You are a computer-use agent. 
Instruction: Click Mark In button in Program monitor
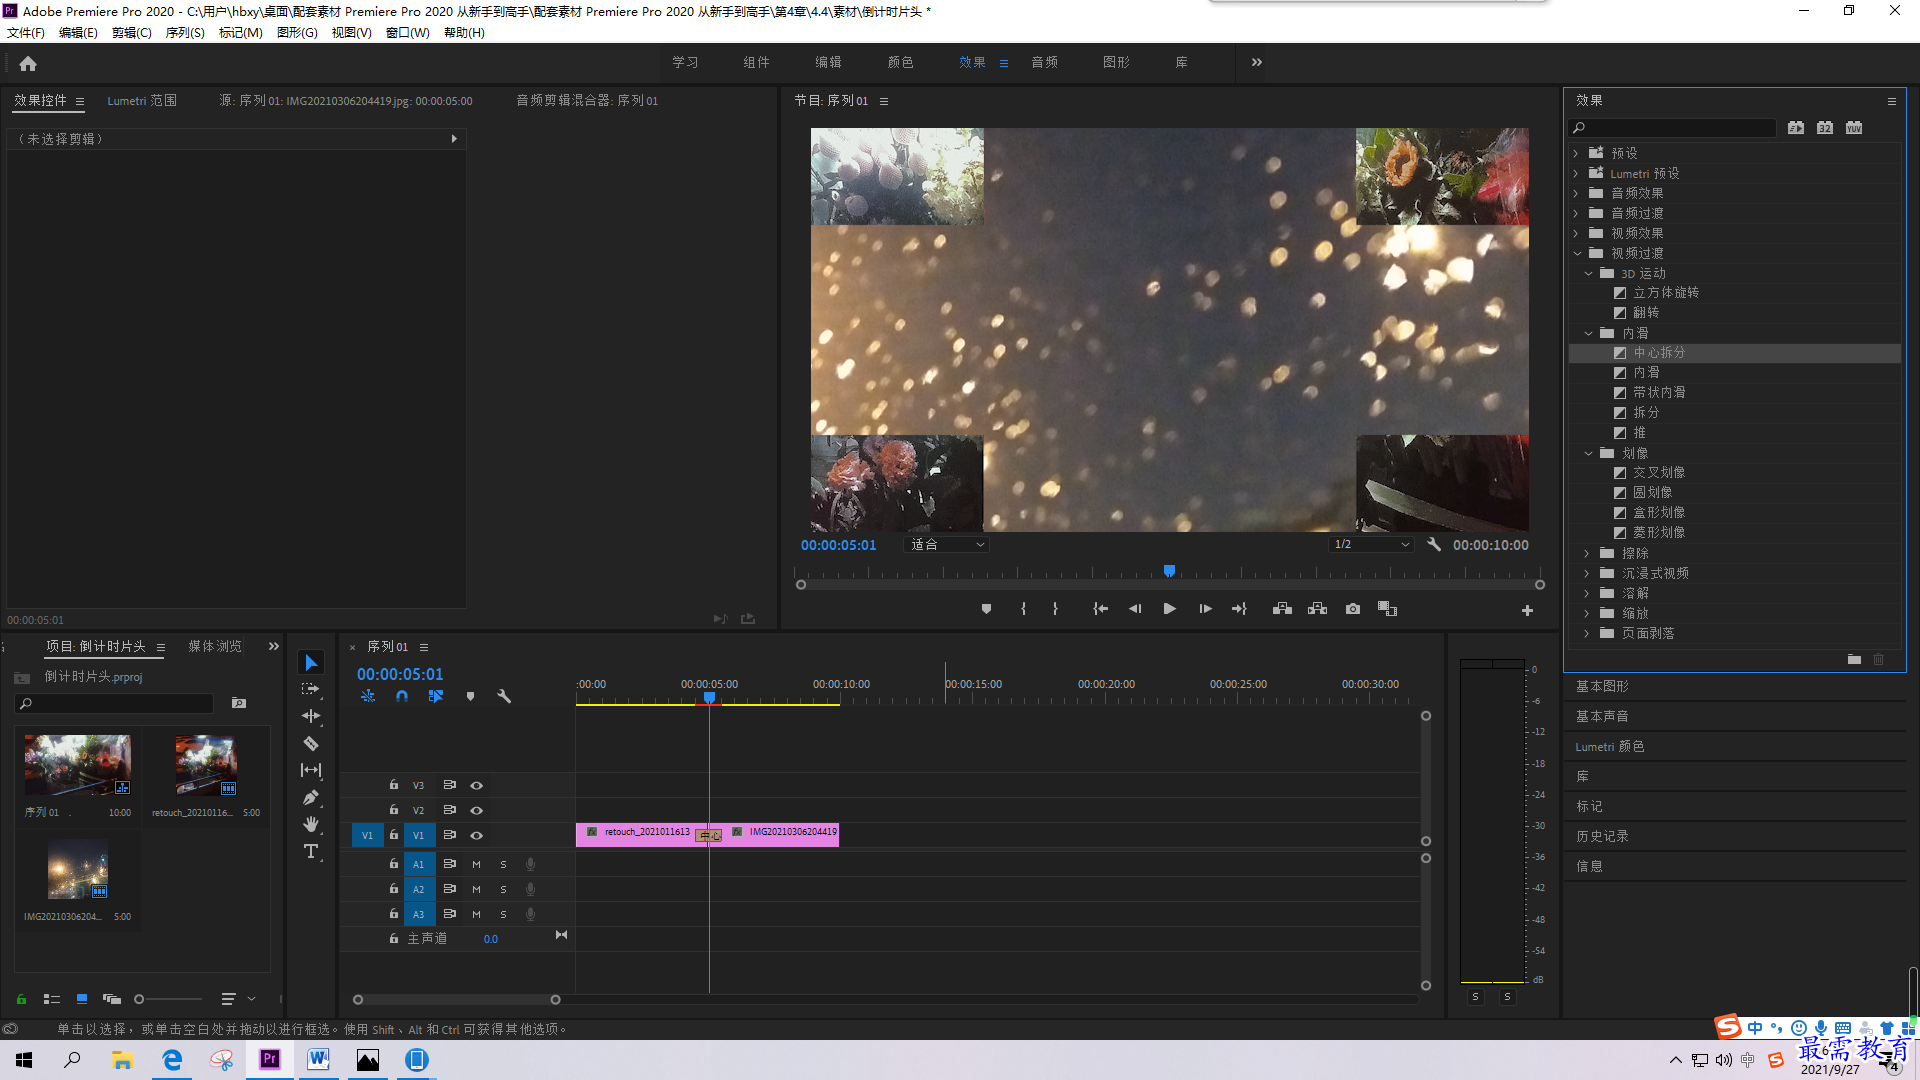tap(1023, 609)
